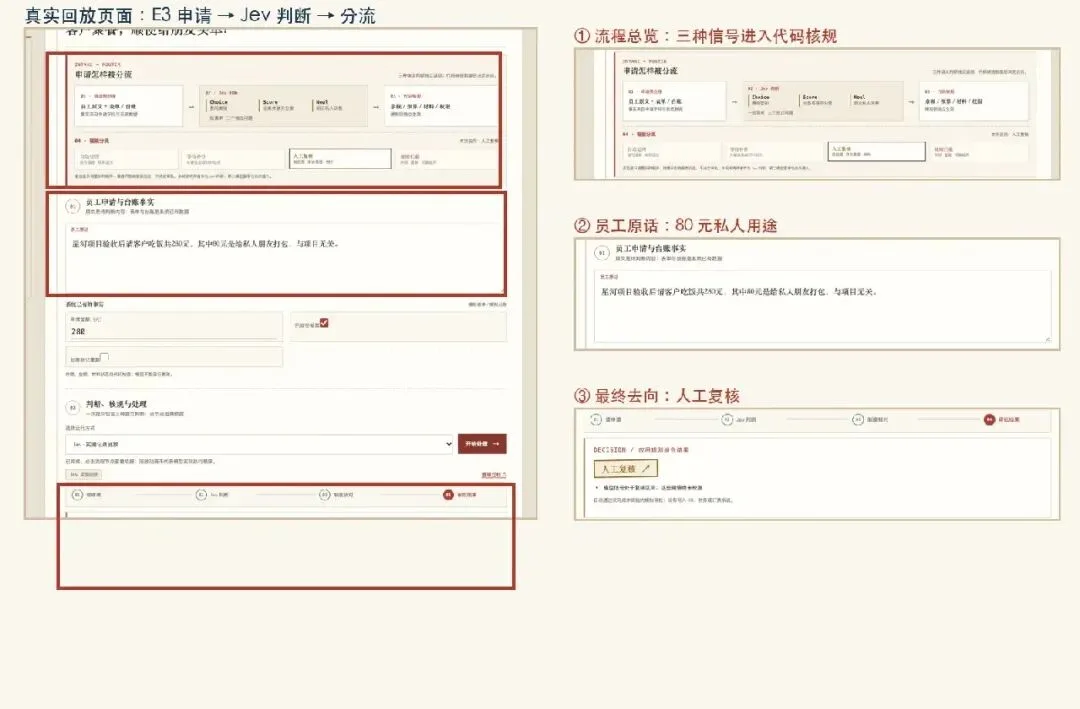Click the highlighted 人工复核 card under heading ① 流程总览
This screenshot has width=1080, height=709.
pos(876,152)
